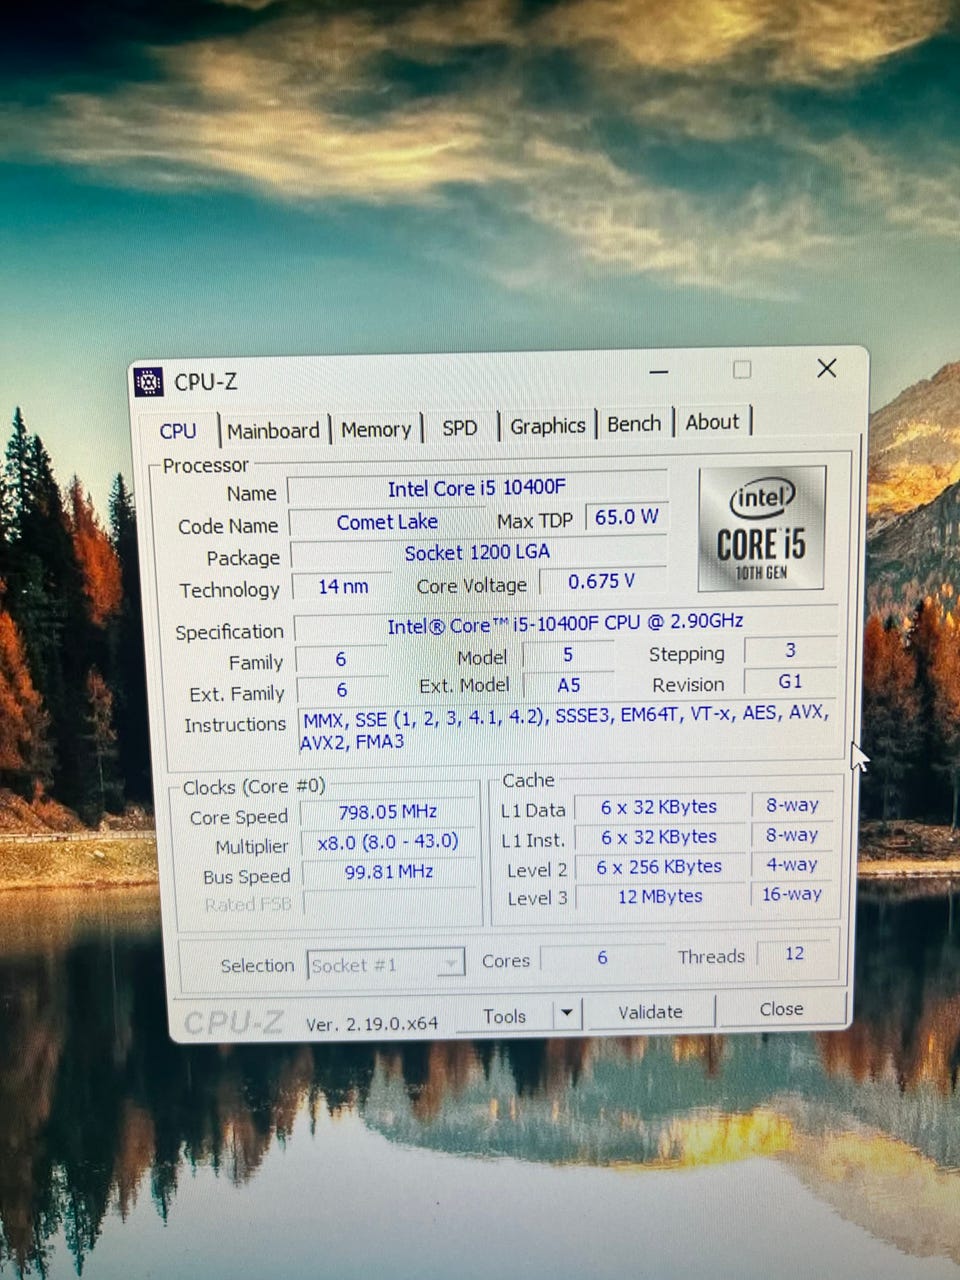Click the Intel Core i5 10th Gen logo

pos(762,528)
